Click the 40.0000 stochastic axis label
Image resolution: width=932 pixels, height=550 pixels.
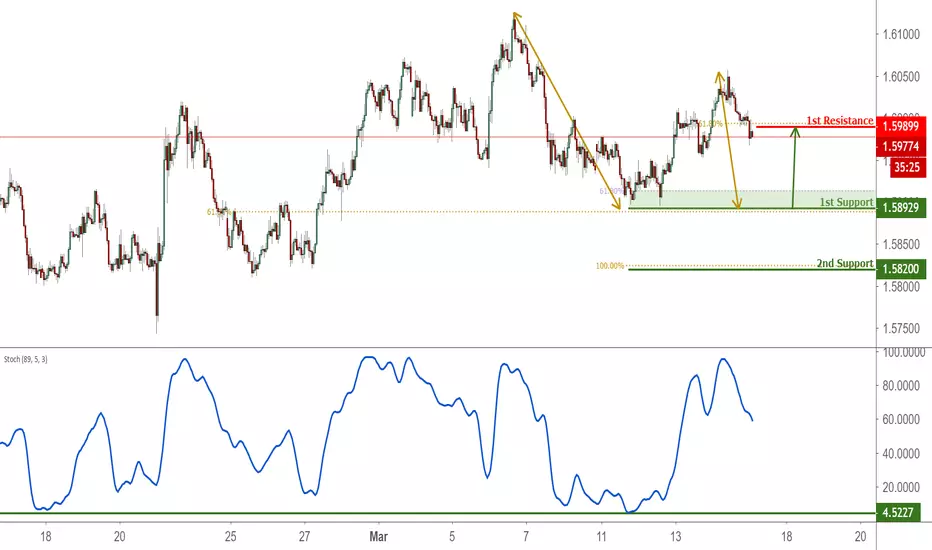pyautogui.click(x=901, y=454)
